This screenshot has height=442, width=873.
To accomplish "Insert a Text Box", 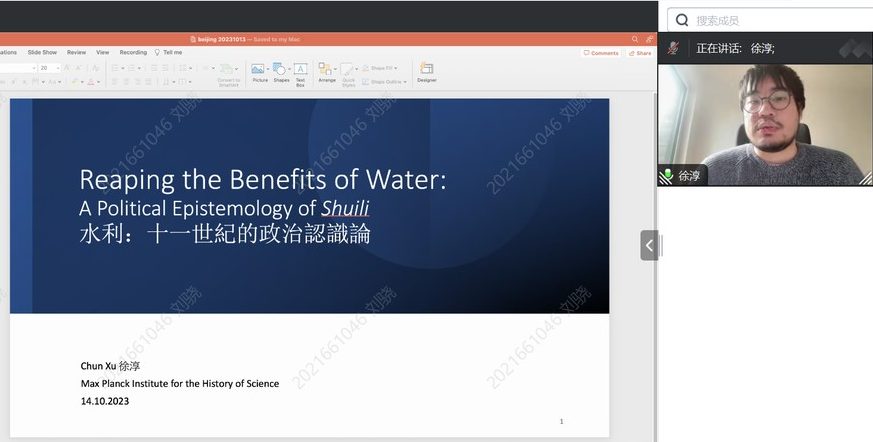I will (x=300, y=69).
